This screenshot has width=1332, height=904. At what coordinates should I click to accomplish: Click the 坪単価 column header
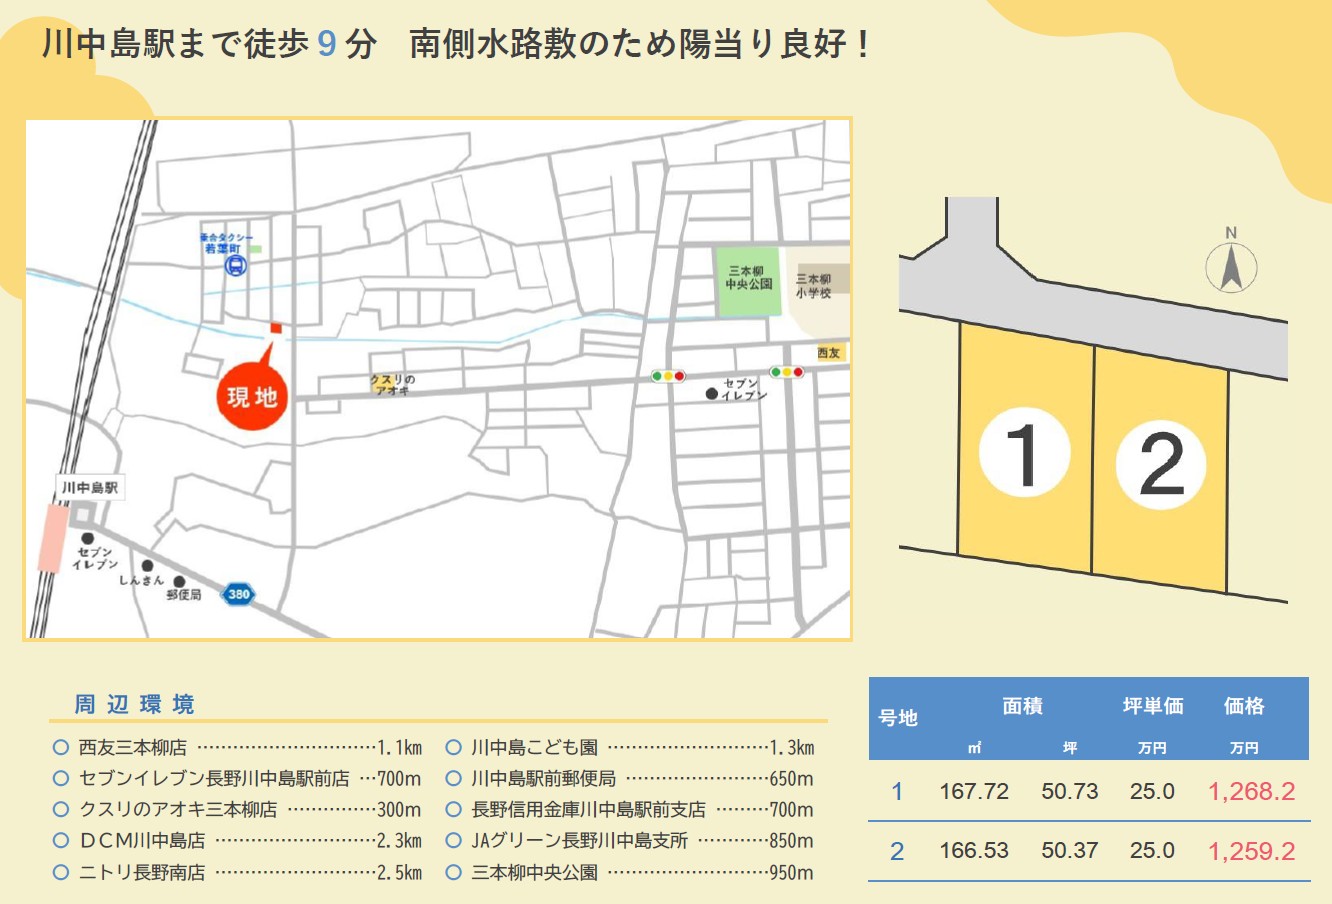coord(1152,706)
